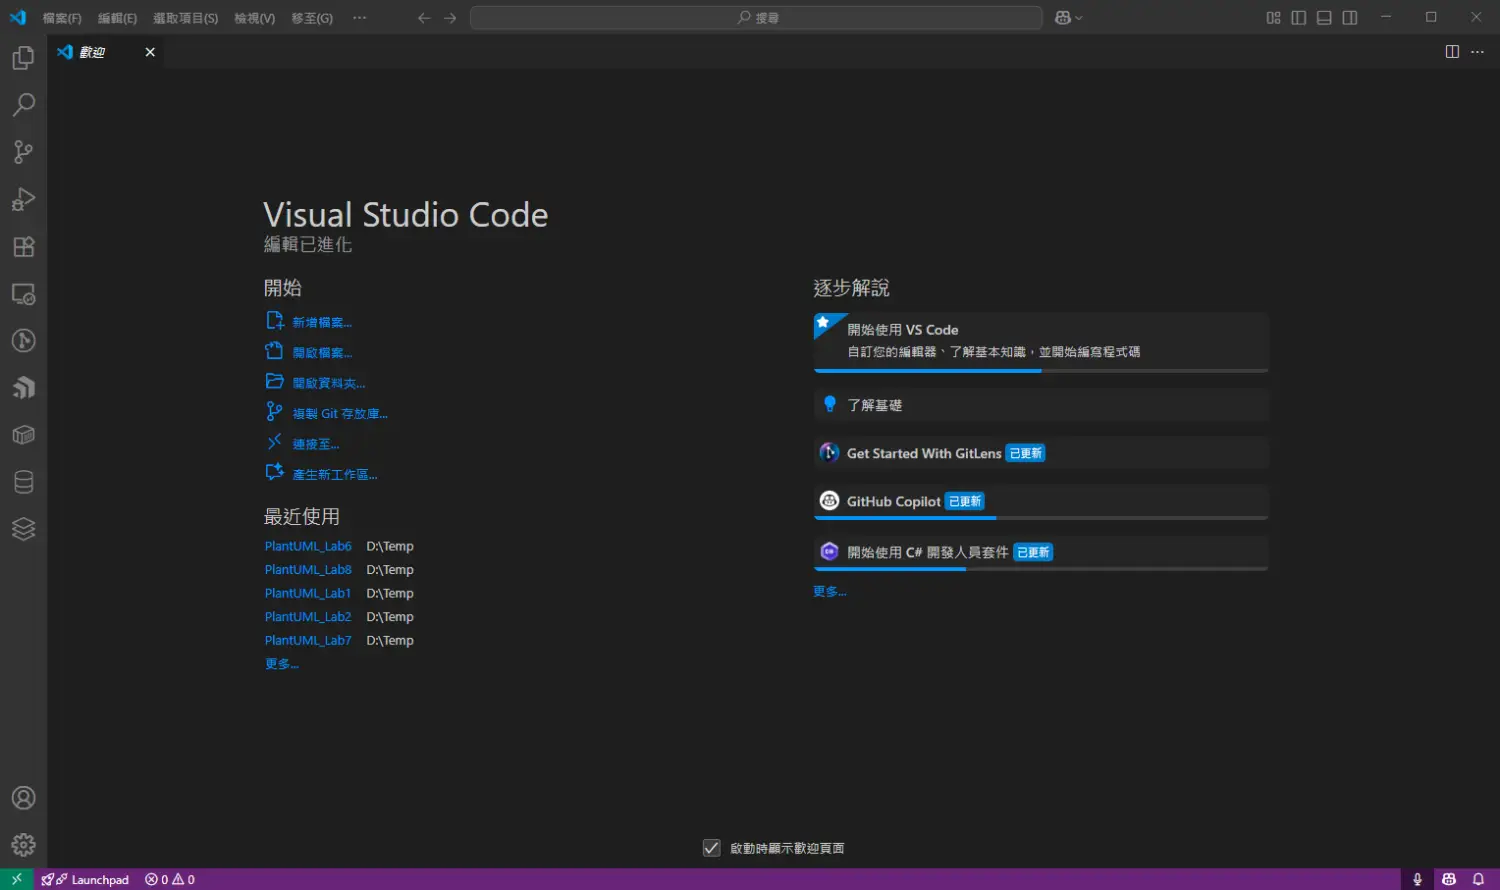The width and height of the screenshot is (1500, 890).
Task: Open the Customize Layout icon in title bar
Action: pyautogui.click(x=1273, y=18)
